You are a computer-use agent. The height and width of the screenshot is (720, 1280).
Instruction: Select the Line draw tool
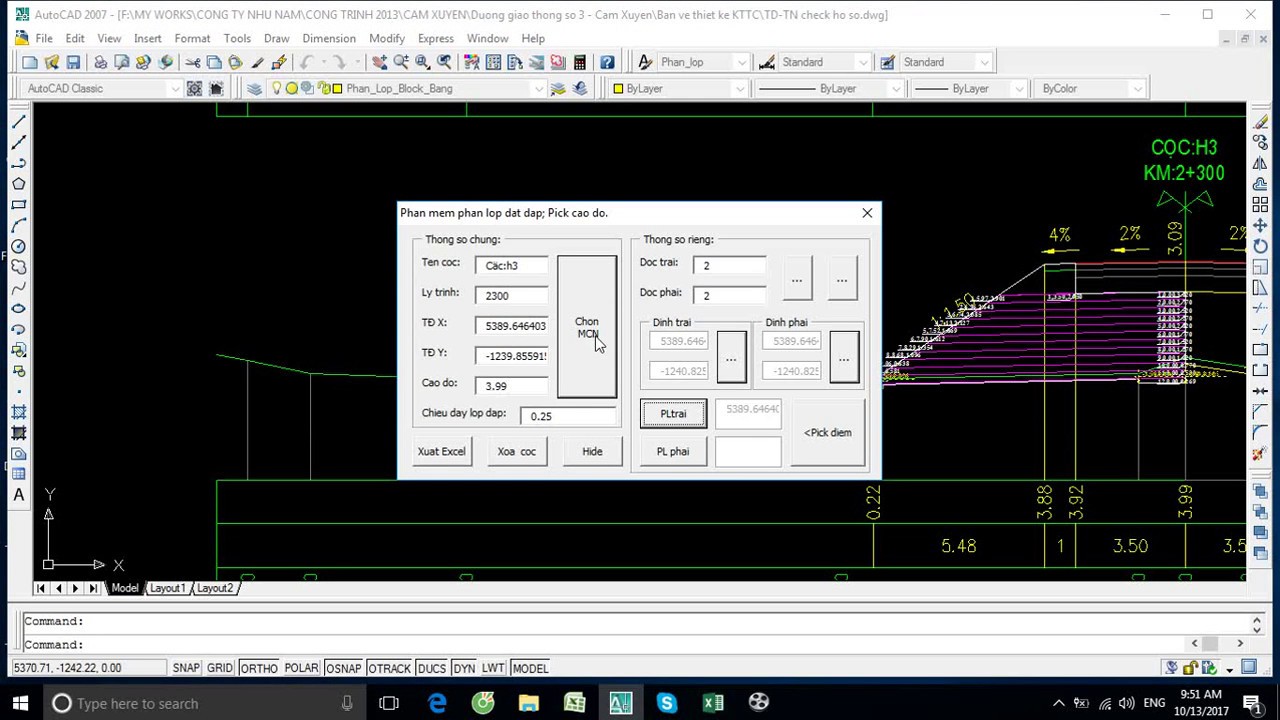point(18,121)
